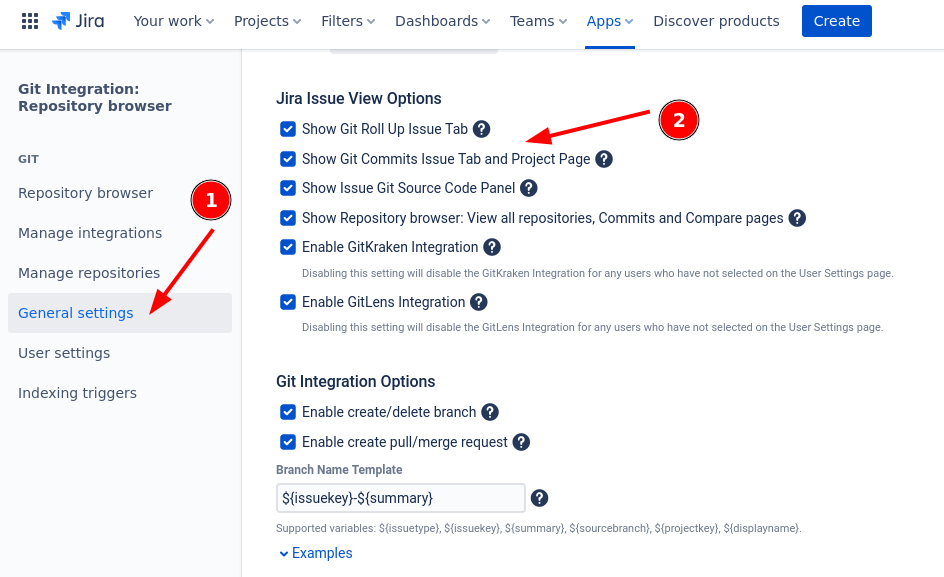Open the app switcher grid icon
944x577 pixels.
point(30,21)
